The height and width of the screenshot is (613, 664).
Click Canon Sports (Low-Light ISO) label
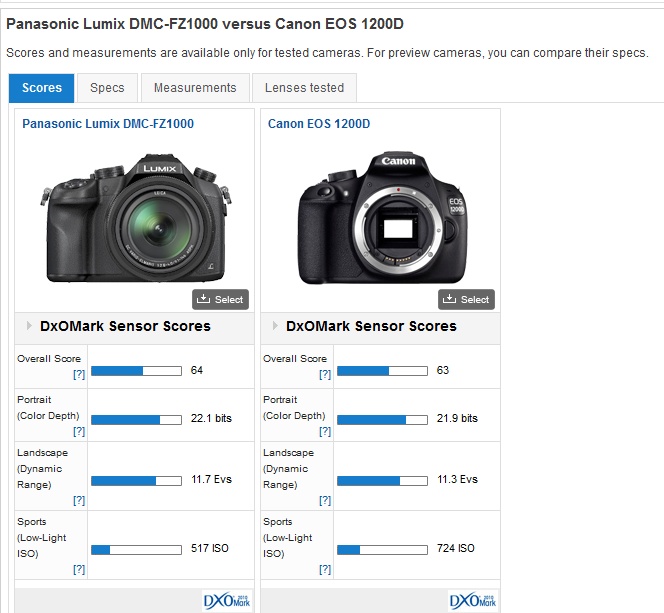coord(288,538)
